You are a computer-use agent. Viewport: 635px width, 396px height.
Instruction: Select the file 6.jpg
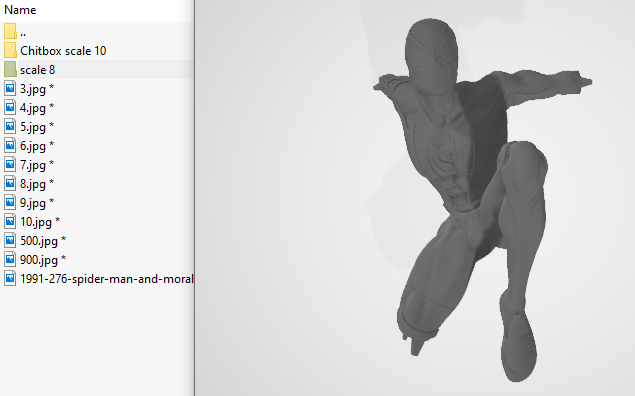pos(37,146)
